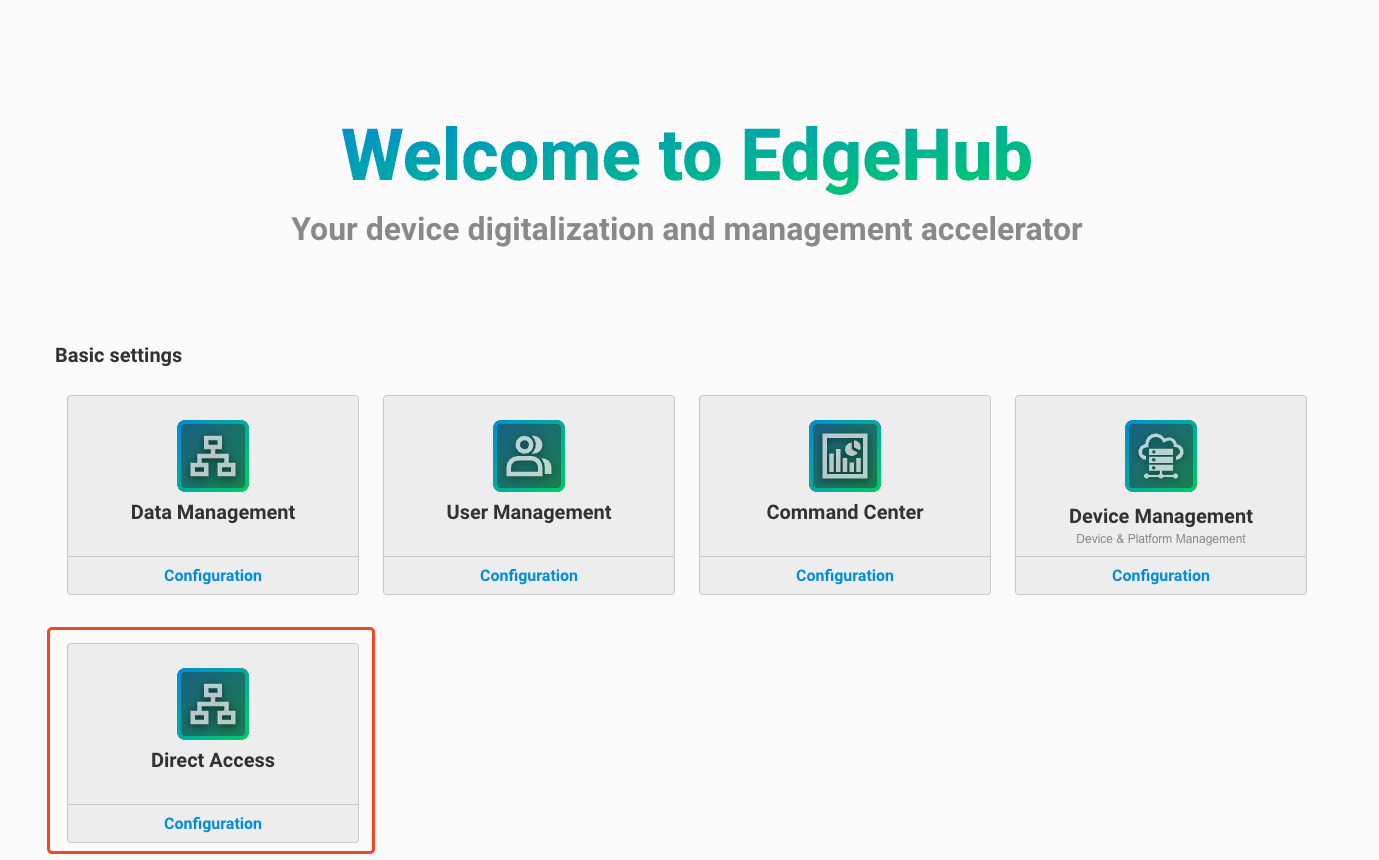Open Configuration link under Device Management
The image size is (1379, 860).
click(x=1161, y=576)
